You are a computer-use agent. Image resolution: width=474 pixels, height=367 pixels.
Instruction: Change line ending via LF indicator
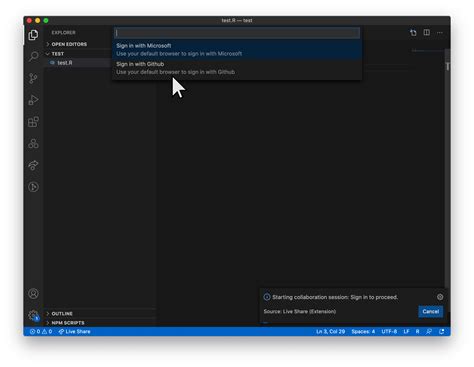406,332
